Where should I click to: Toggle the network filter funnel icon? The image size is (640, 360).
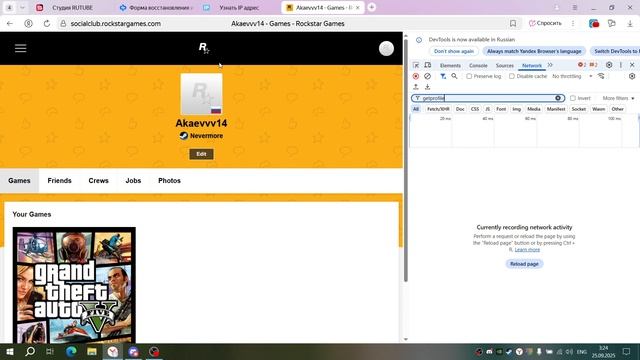443,76
